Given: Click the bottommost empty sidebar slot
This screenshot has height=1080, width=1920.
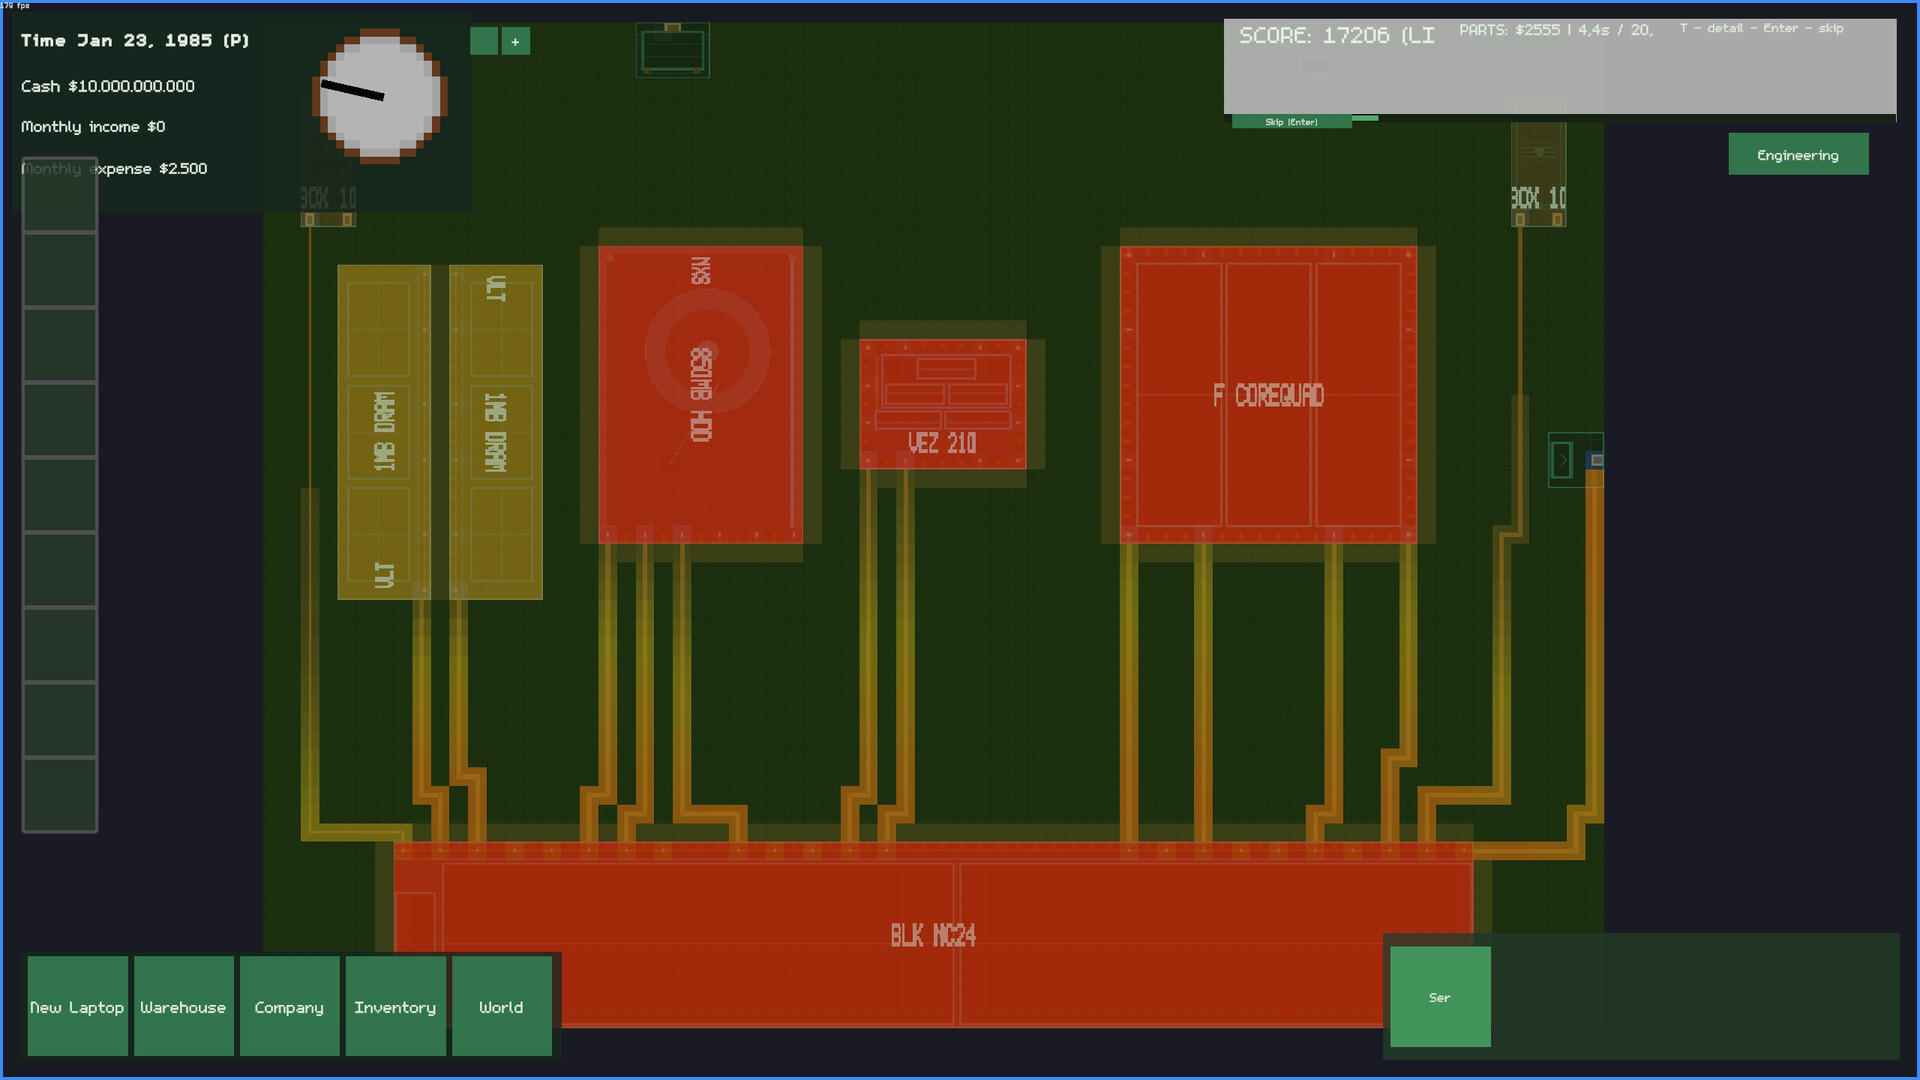Looking at the screenshot, I should 60,795.
